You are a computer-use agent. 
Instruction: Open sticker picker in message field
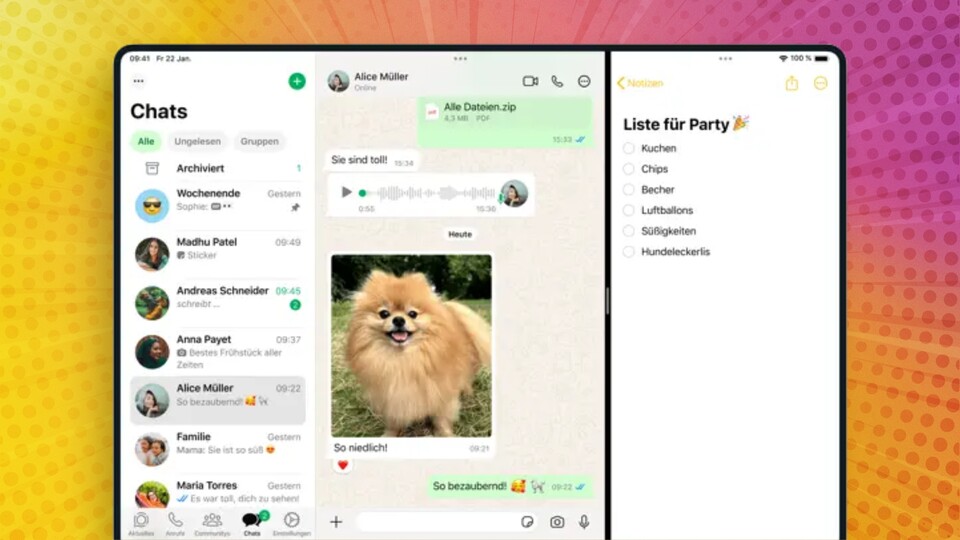(x=528, y=522)
